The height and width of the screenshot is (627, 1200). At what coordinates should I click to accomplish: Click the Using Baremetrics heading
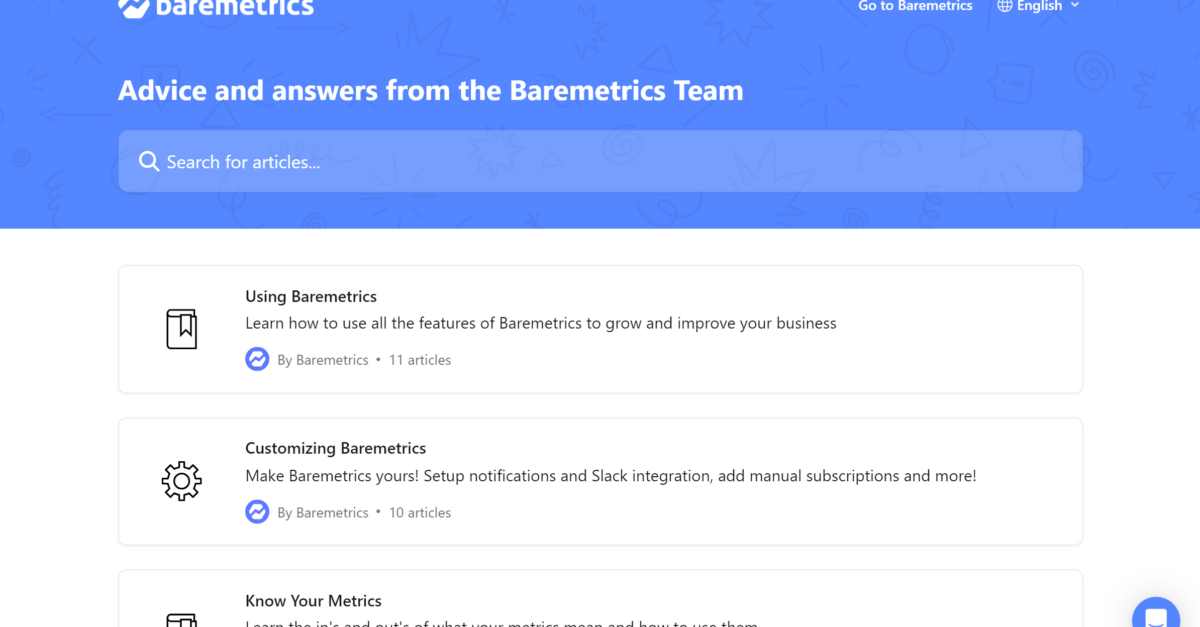tap(310, 296)
